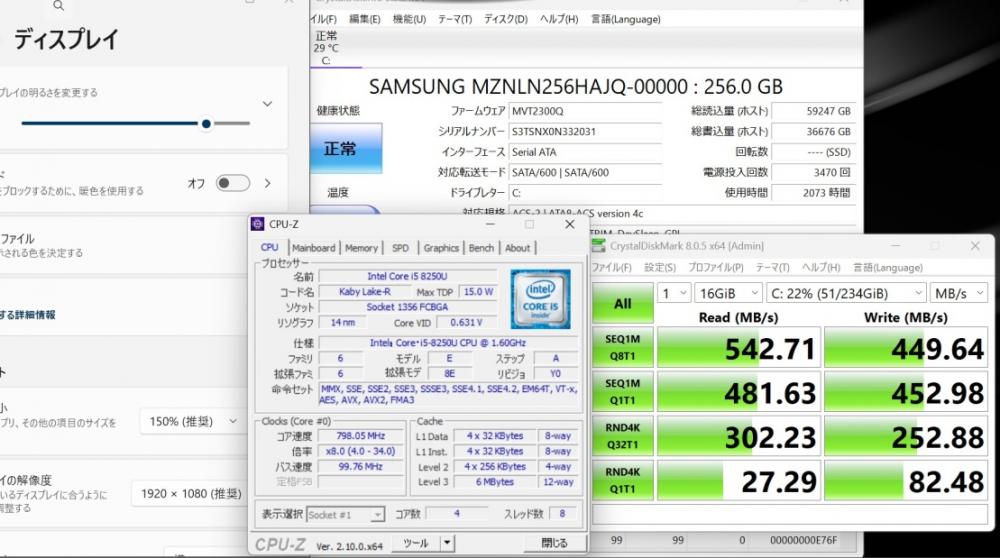Open night light settings chevron
Image resolution: width=1000 pixels, height=558 pixels.
(x=267, y=183)
